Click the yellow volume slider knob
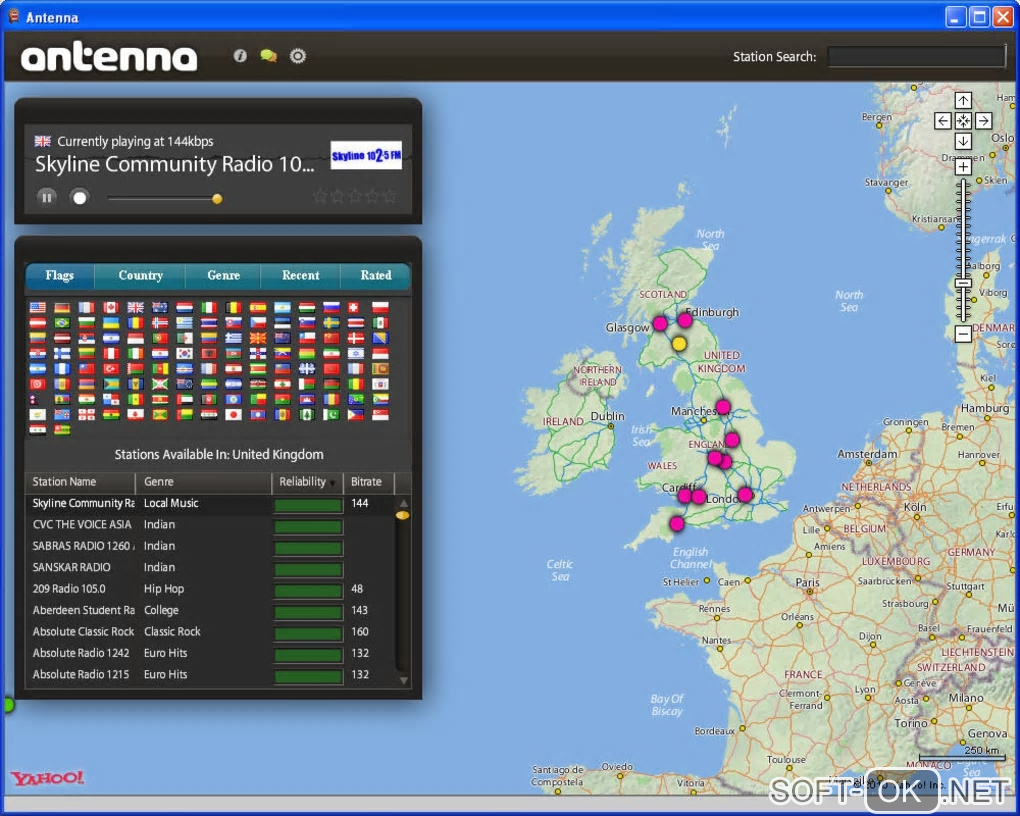1020x816 pixels. tap(217, 199)
